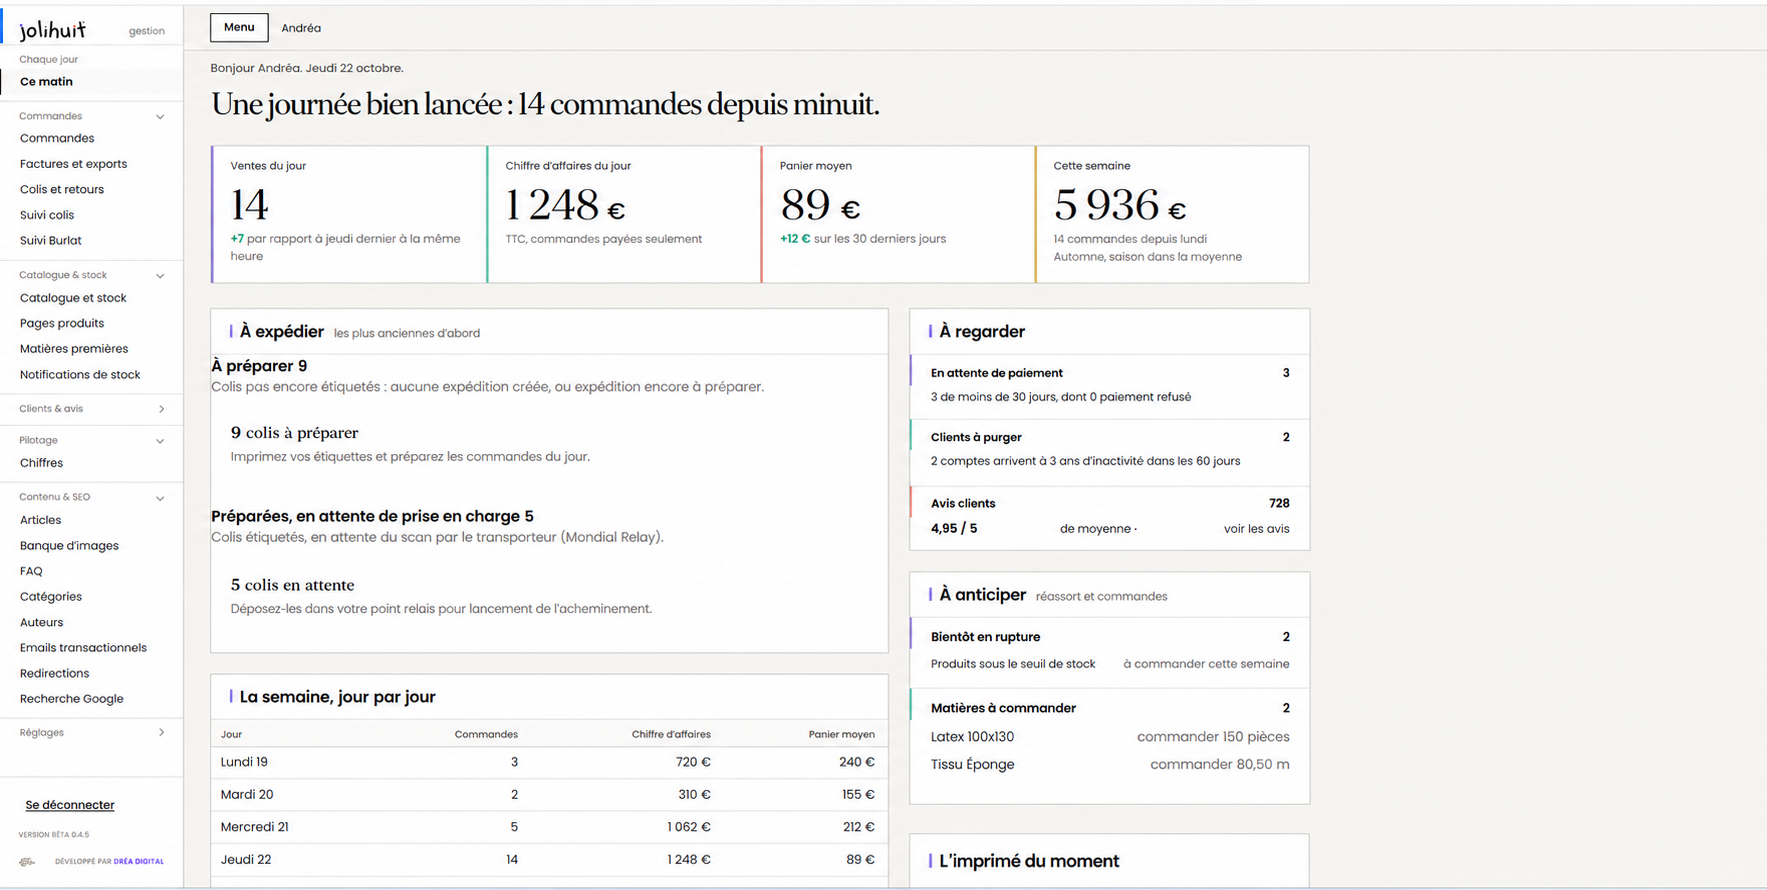Open Notifications de stock
The height and width of the screenshot is (890, 1767).
pos(80,375)
